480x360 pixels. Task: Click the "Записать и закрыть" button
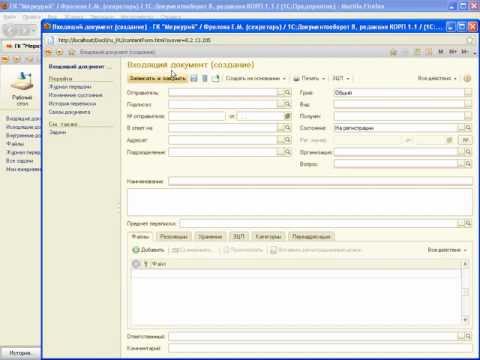[157, 78]
